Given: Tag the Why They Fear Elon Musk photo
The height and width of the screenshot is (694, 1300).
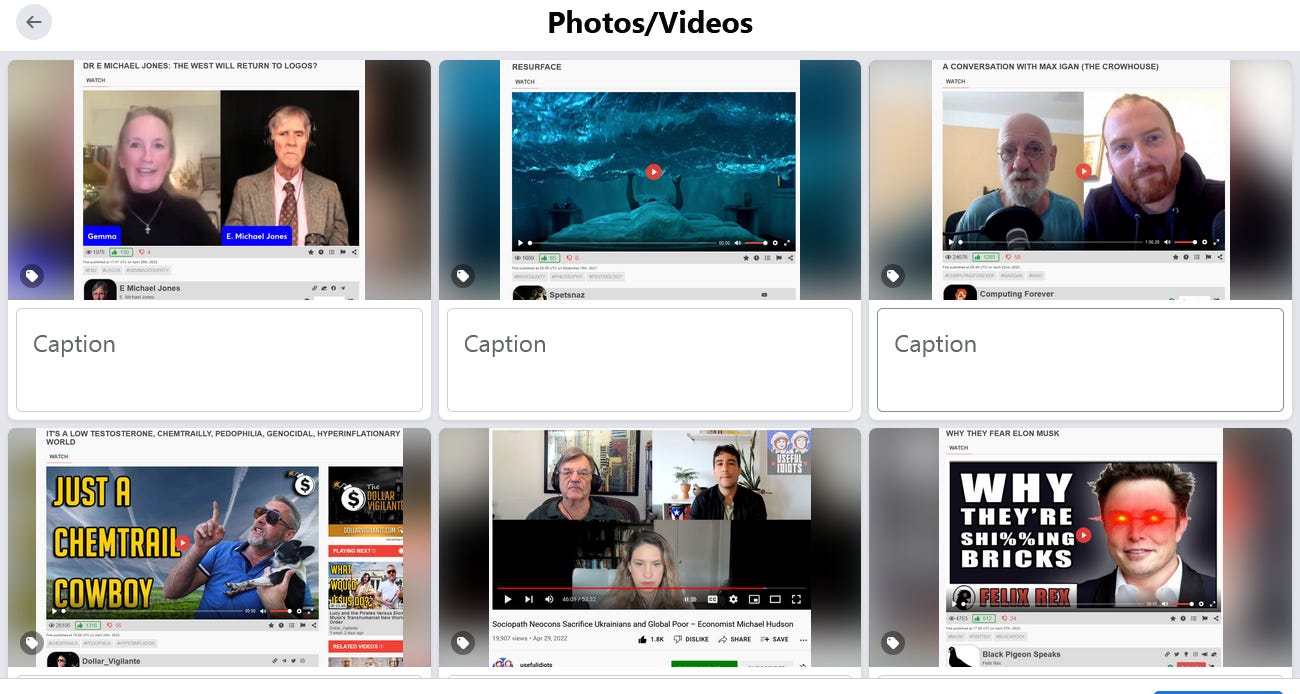Looking at the screenshot, I should 893,643.
